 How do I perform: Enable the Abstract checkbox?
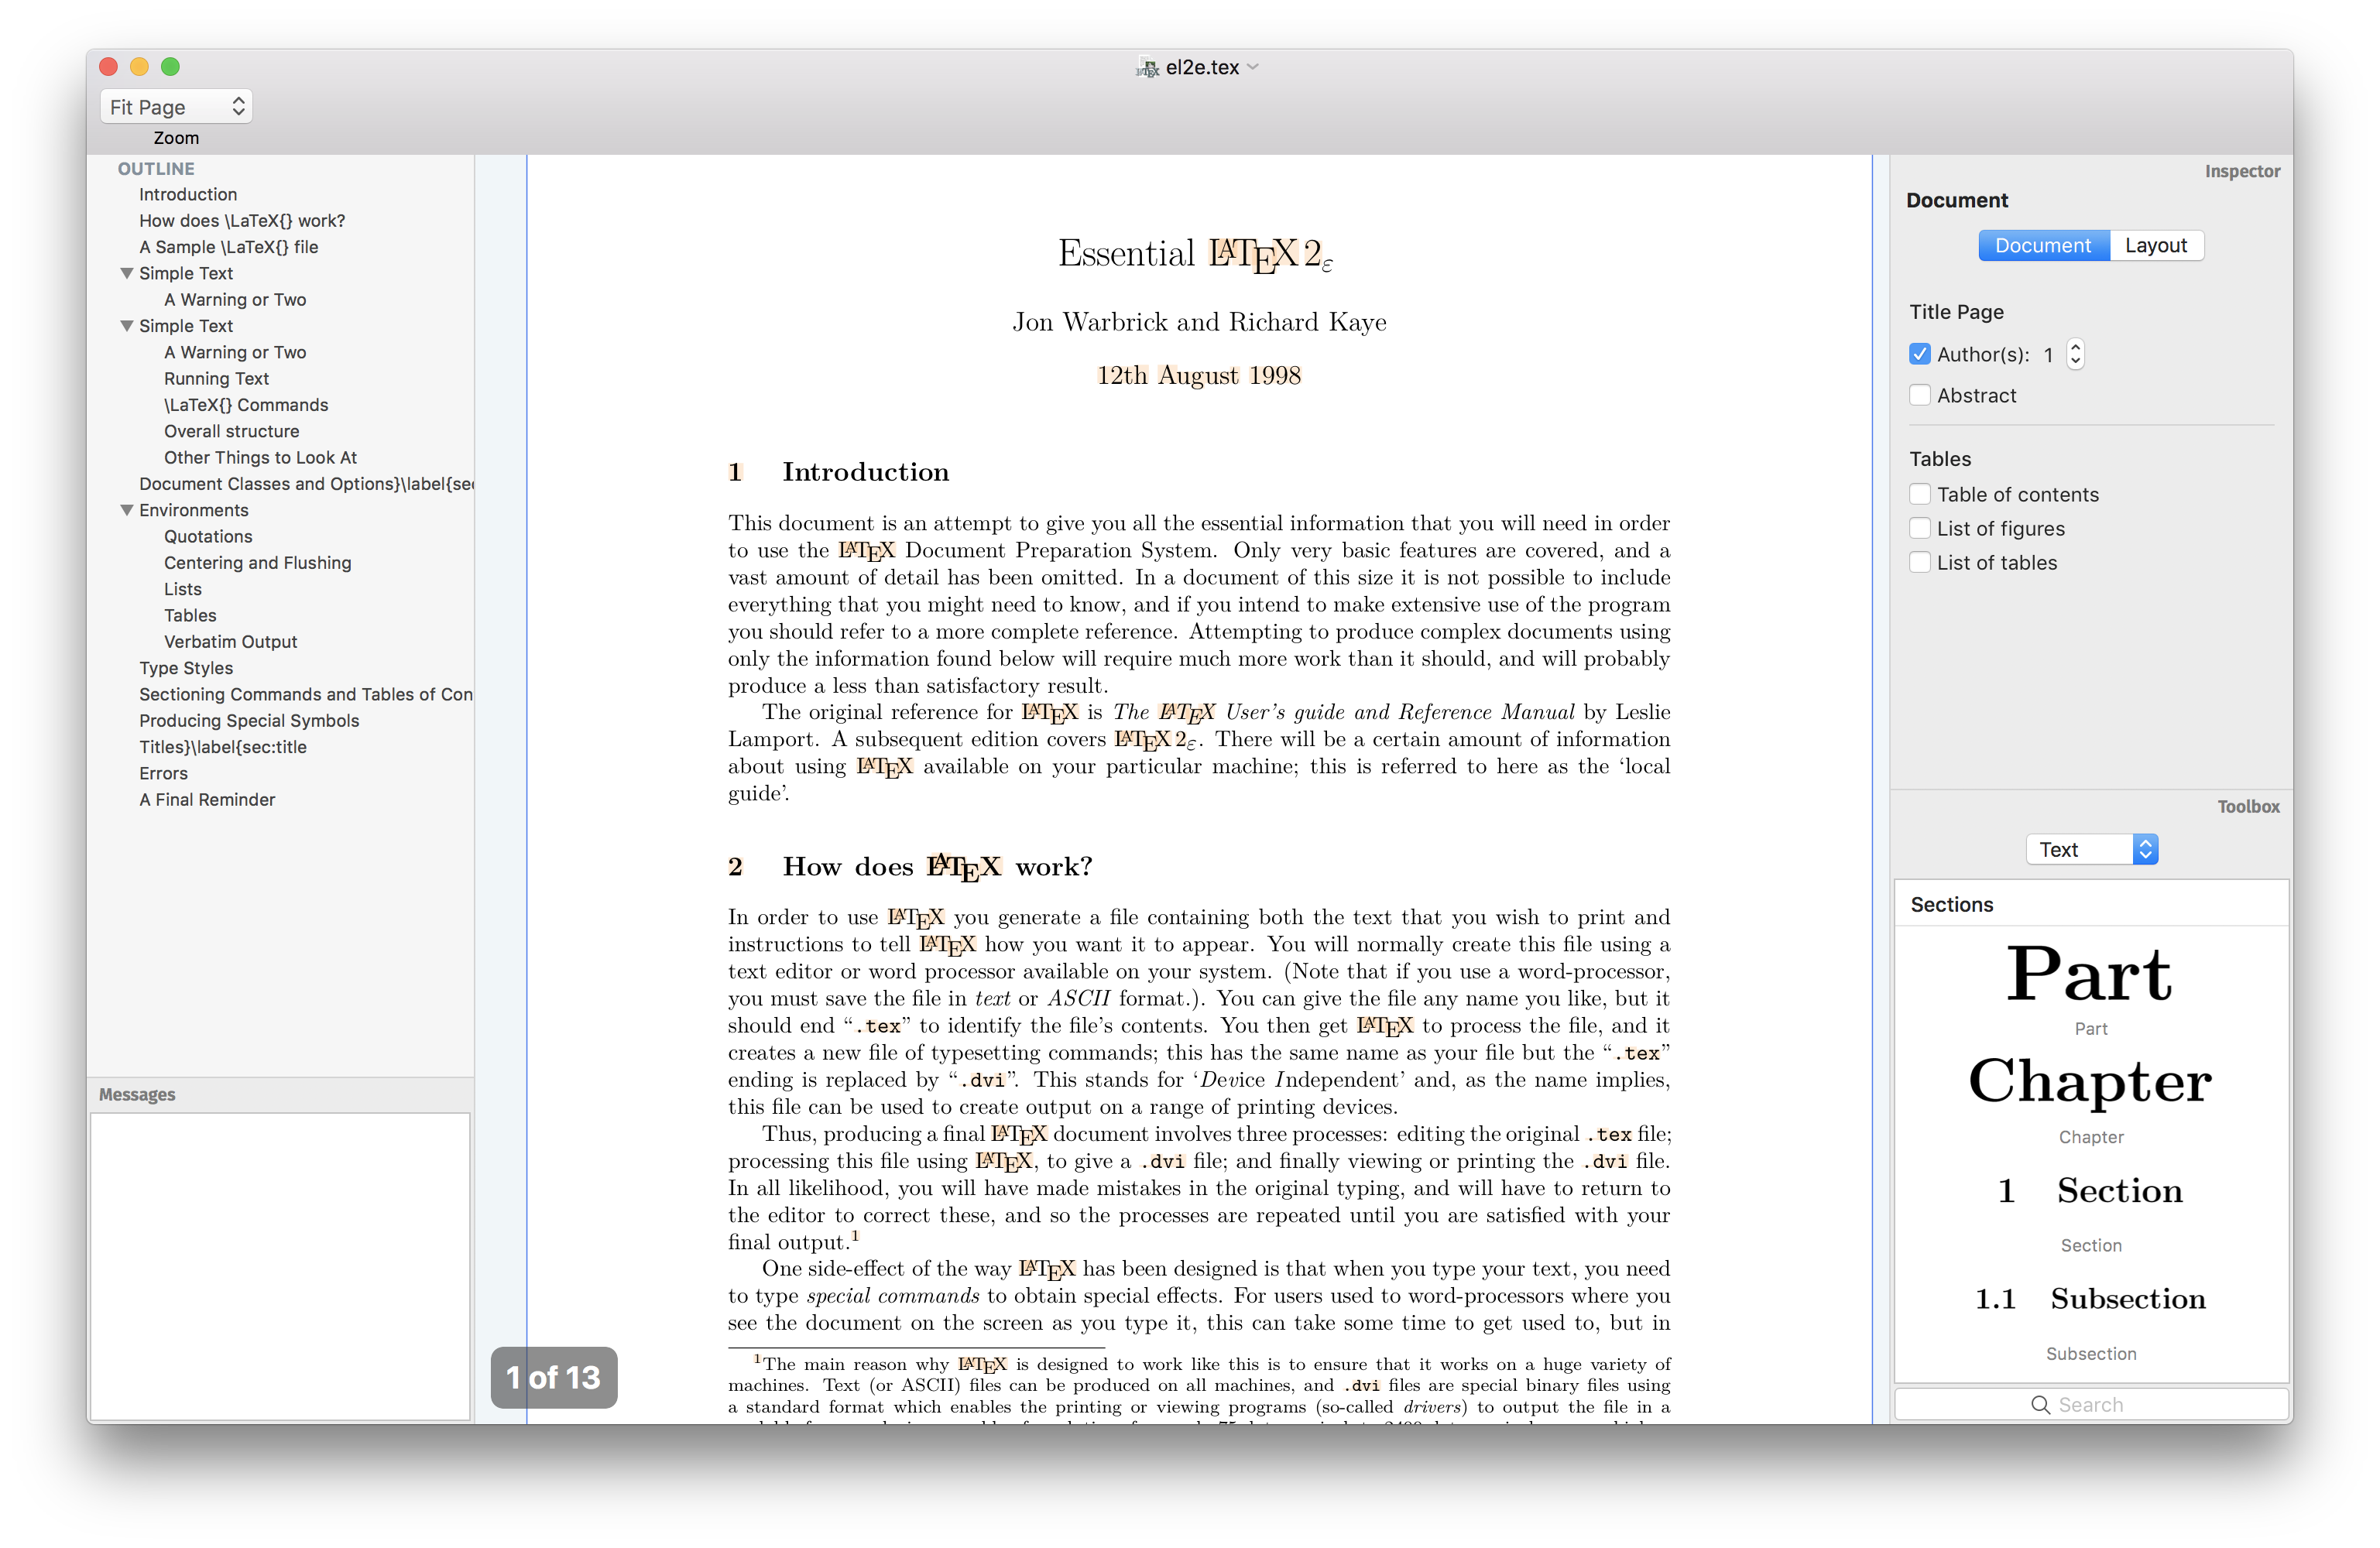tap(1919, 396)
